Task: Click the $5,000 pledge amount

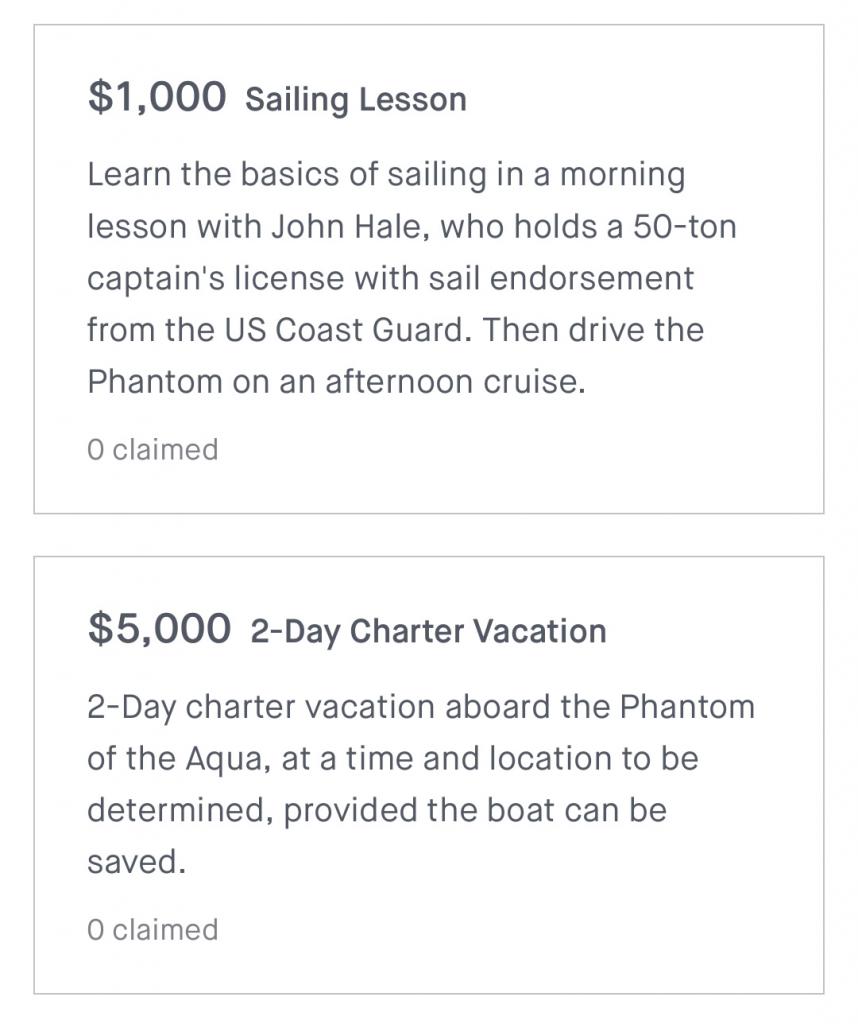Action: (x=159, y=628)
